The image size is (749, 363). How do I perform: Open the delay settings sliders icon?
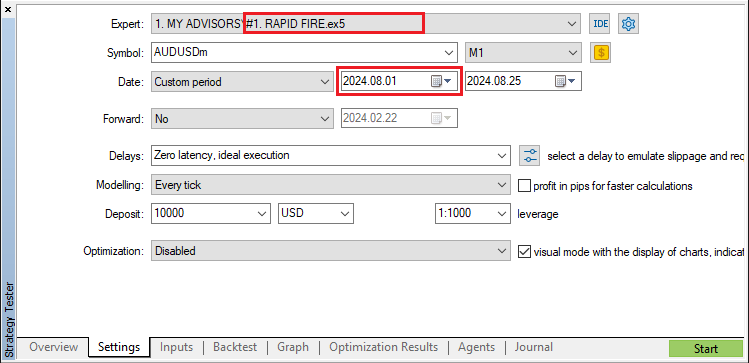(530, 156)
